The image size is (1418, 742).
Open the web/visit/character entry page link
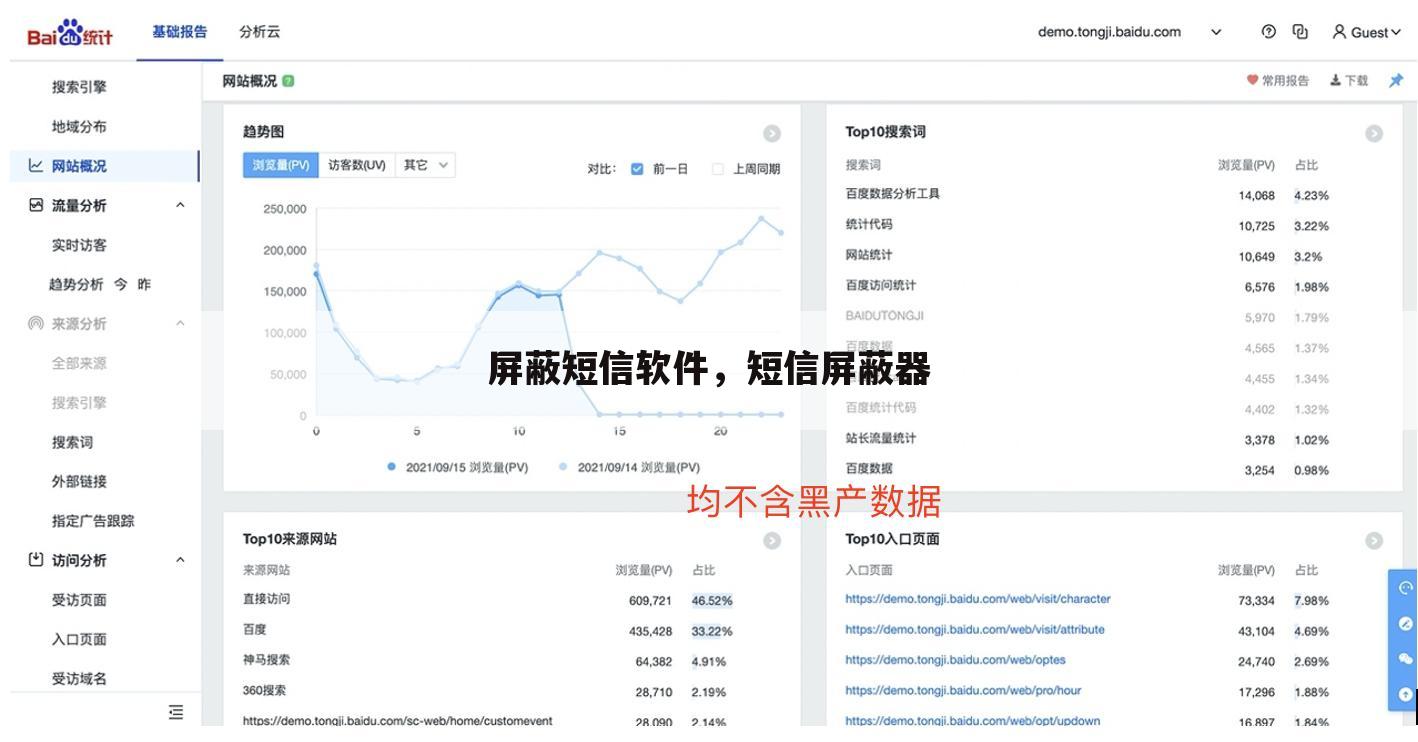977,599
